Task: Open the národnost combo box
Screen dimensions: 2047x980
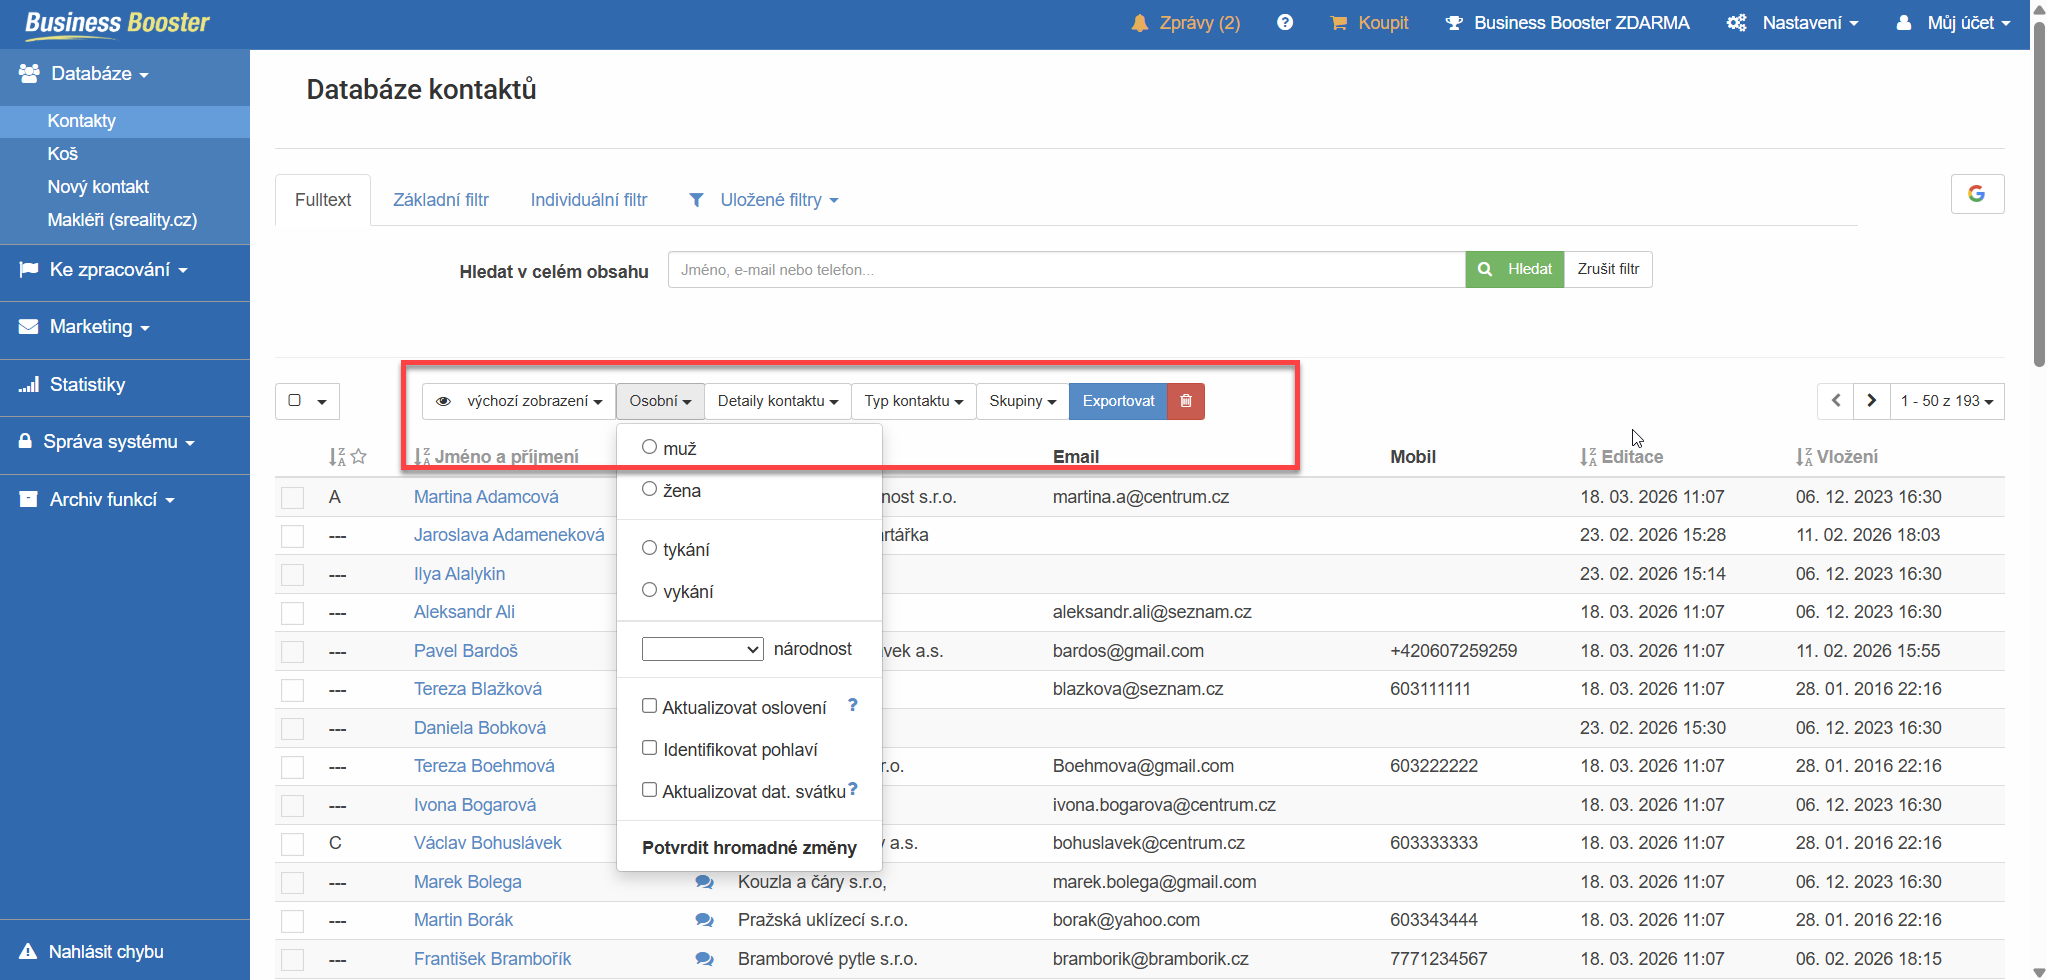Action: pyautogui.click(x=702, y=649)
